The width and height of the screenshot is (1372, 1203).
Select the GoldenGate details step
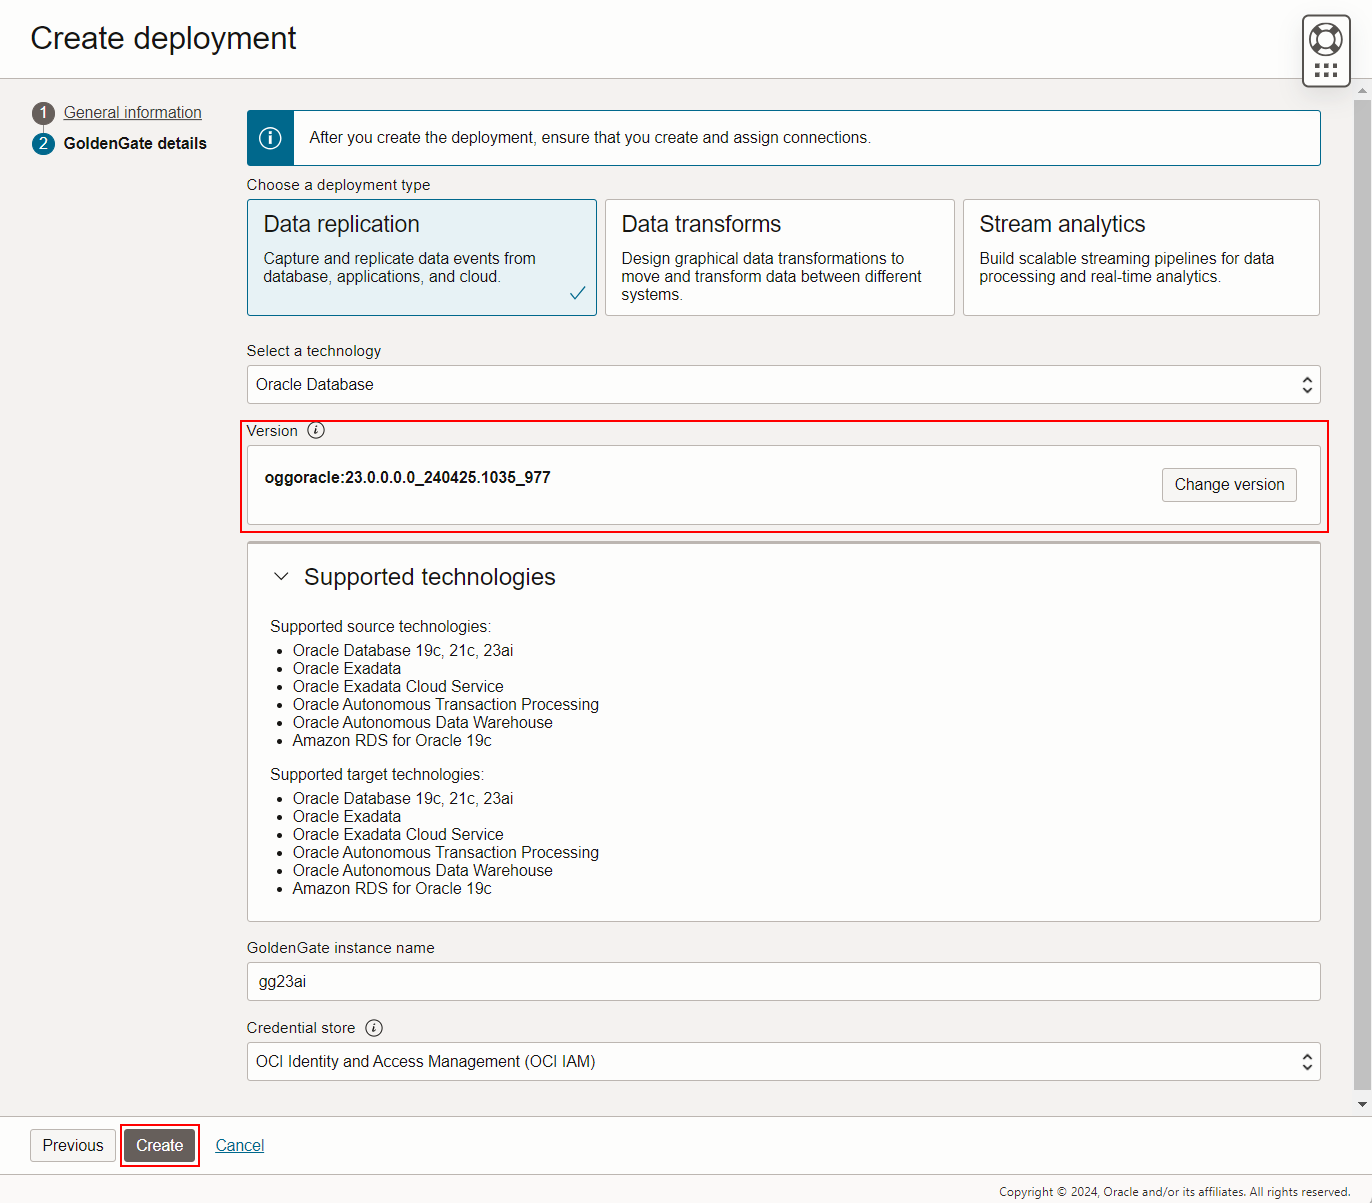click(135, 143)
